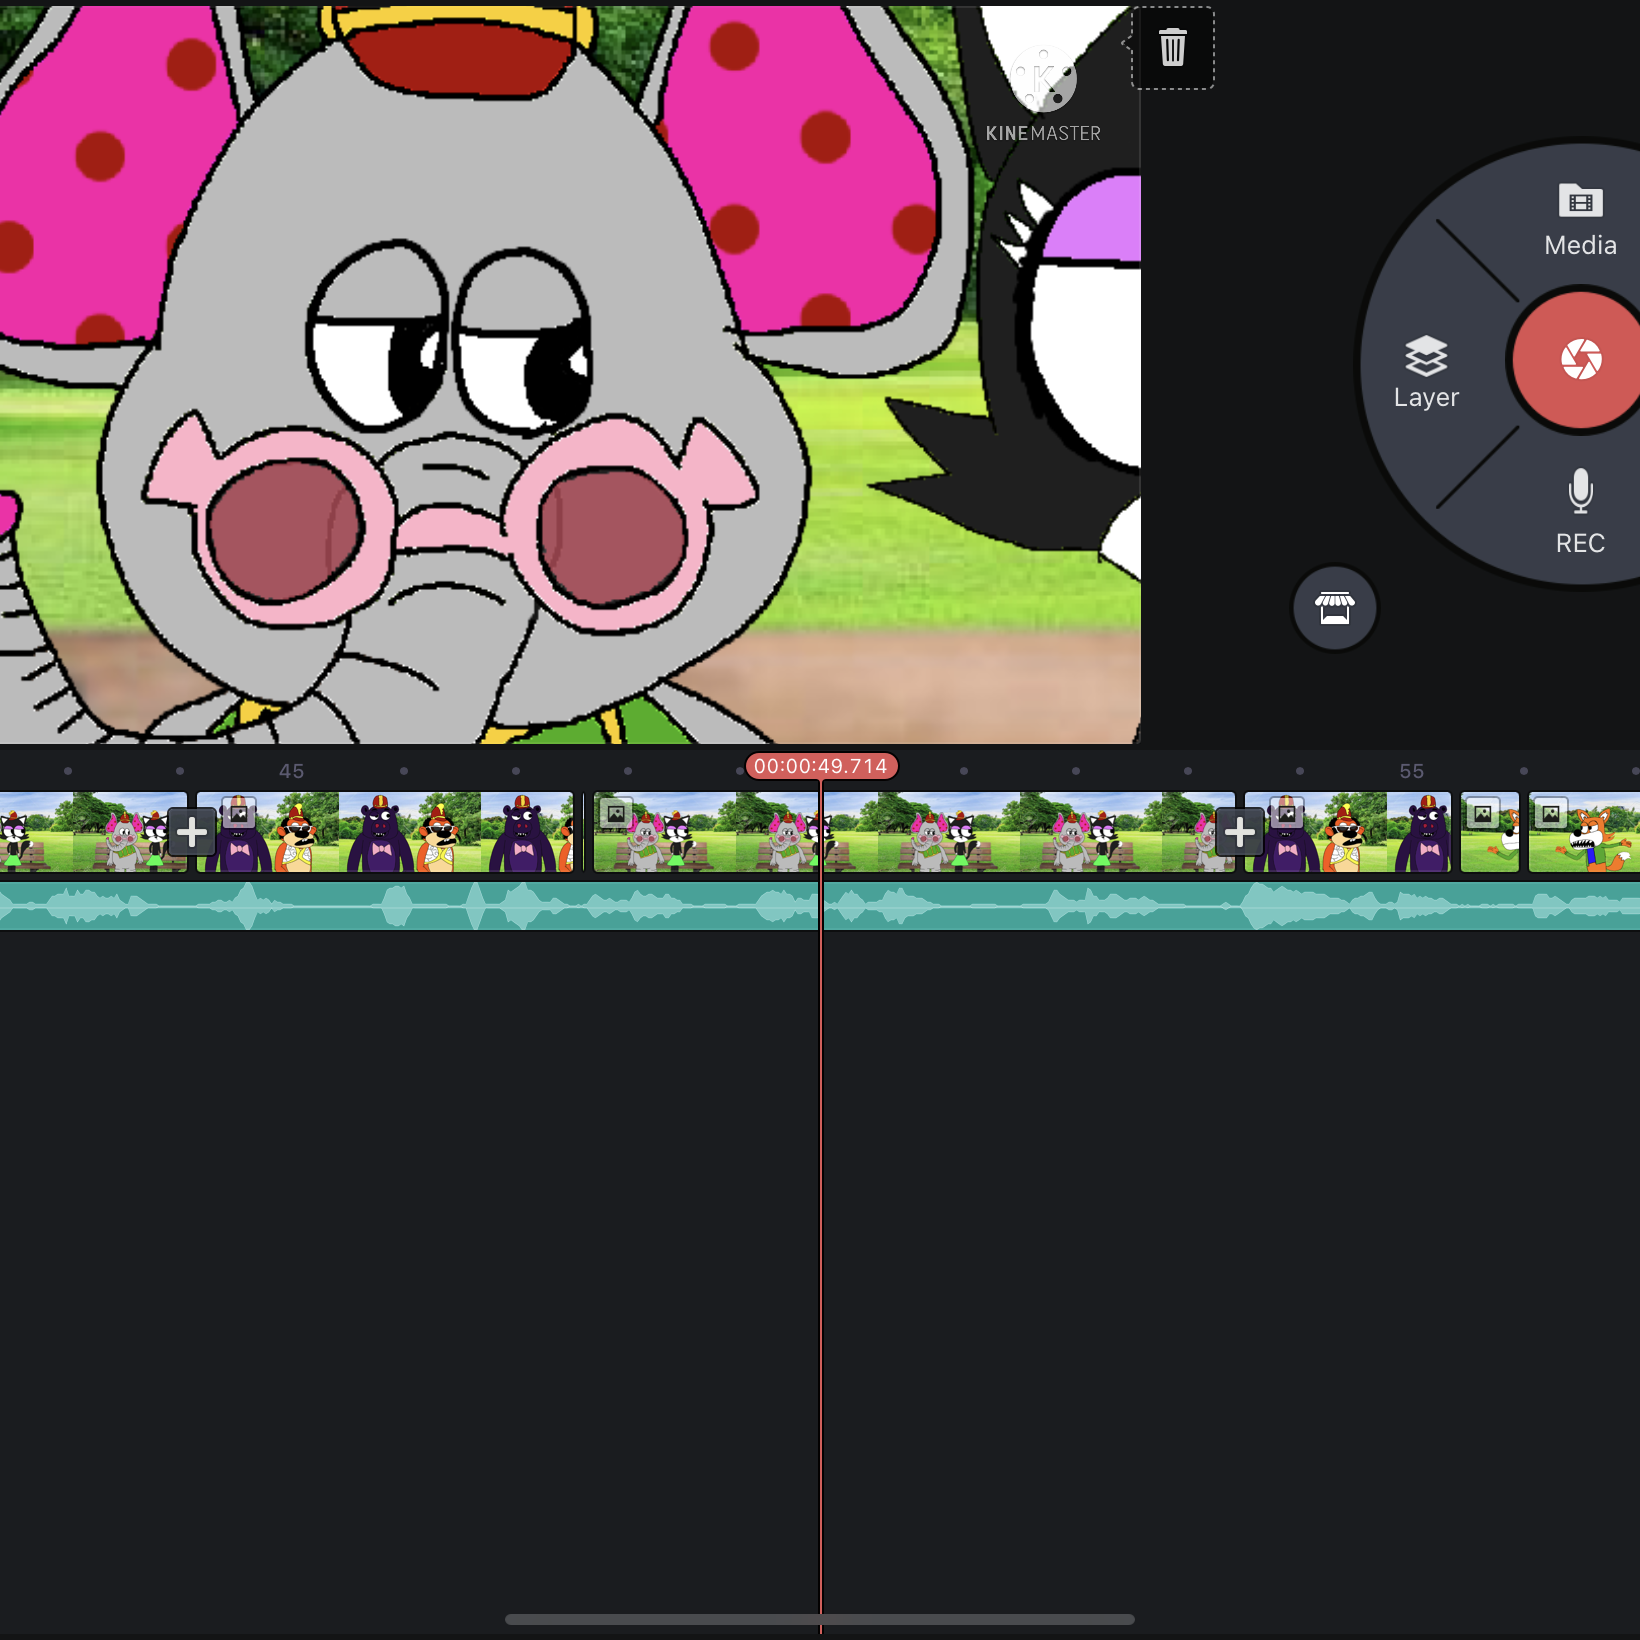The width and height of the screenshot is (1640, 1640).
Task: Open the Asset Store shop icon
Action: coord(1334,608)
